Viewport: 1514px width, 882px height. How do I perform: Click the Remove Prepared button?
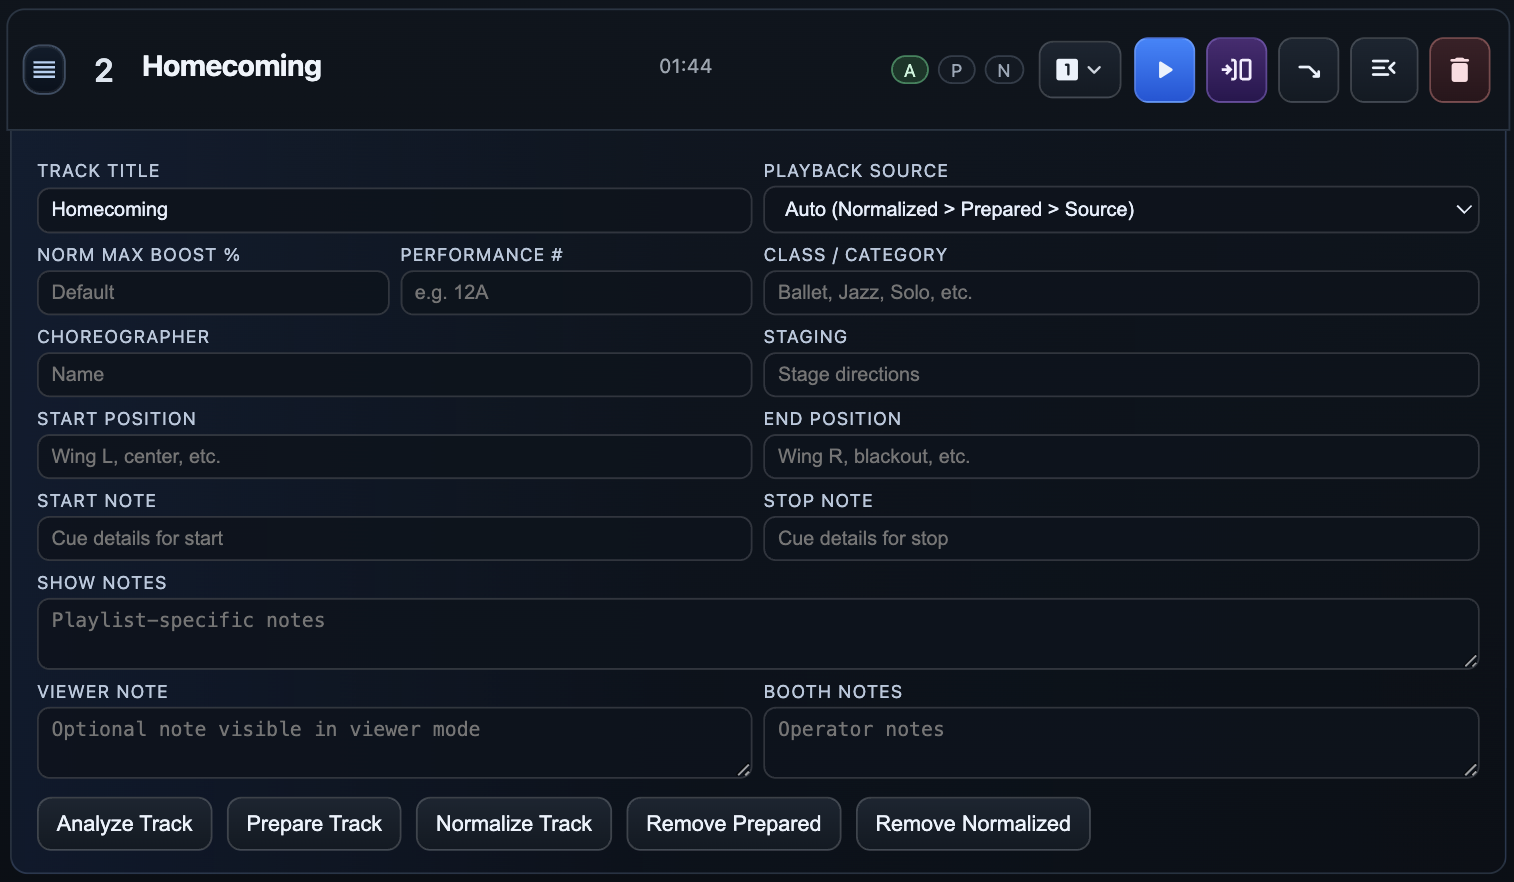734,824
